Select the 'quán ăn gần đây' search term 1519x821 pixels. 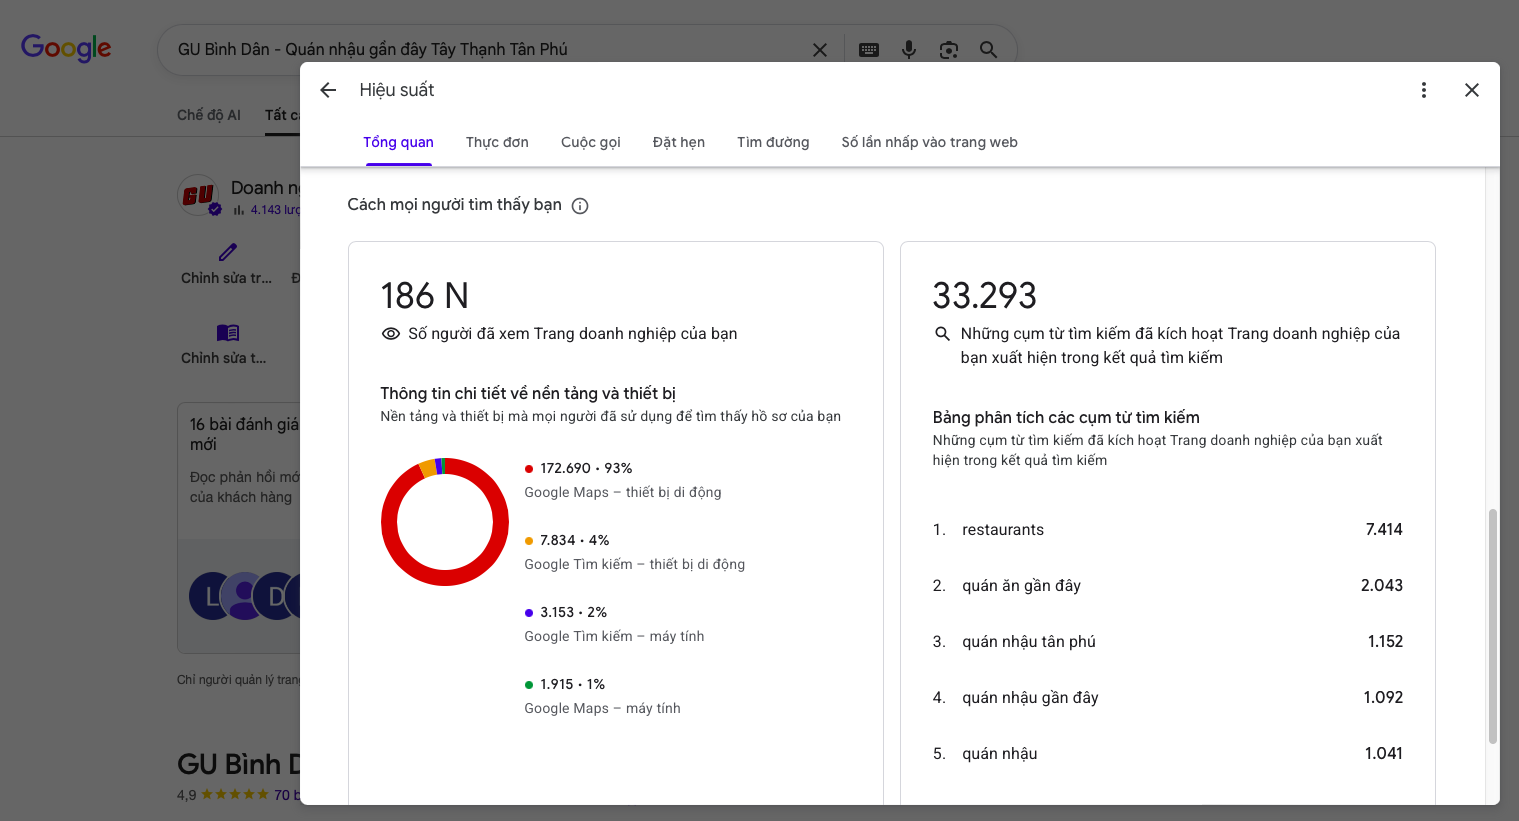tap(1021, 586)
